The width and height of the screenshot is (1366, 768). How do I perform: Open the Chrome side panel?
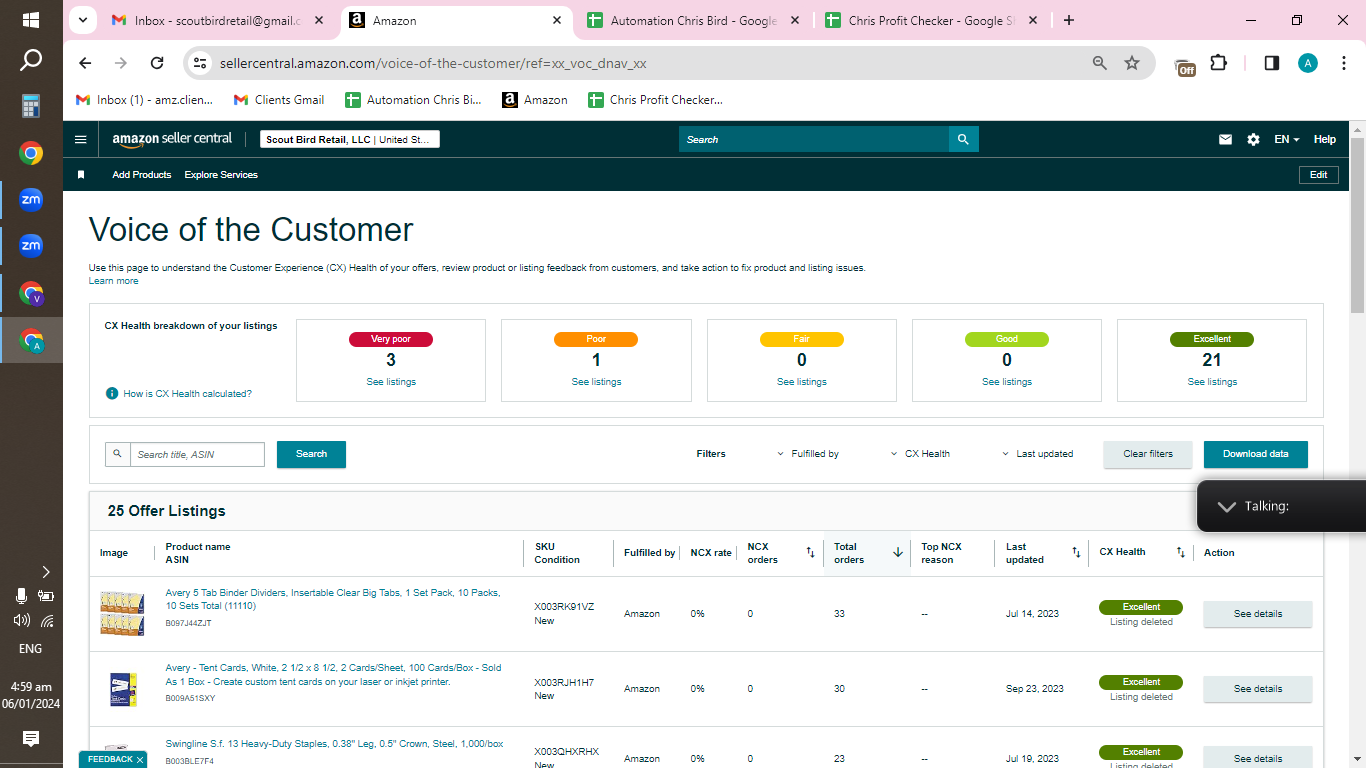click(x=1271, y=63)
